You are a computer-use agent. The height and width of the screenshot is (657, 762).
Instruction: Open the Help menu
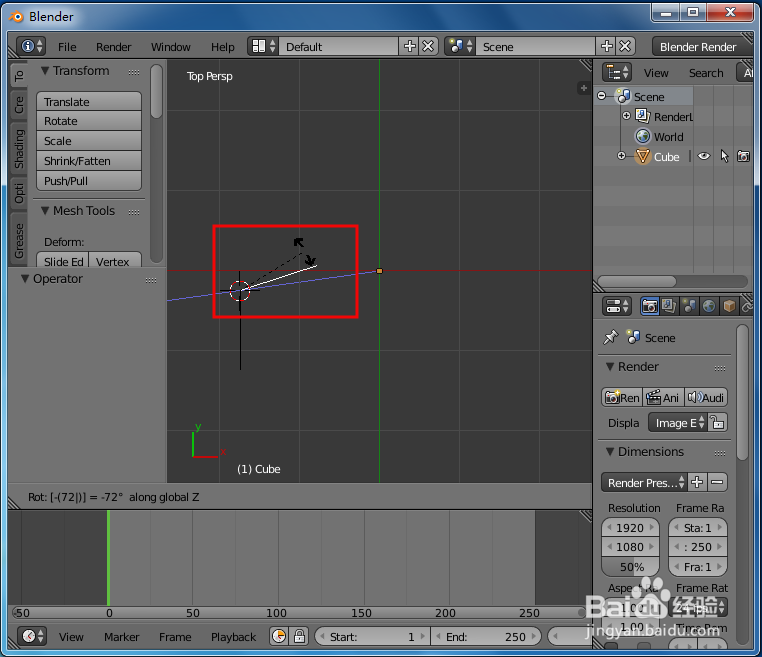coord(223,47)
